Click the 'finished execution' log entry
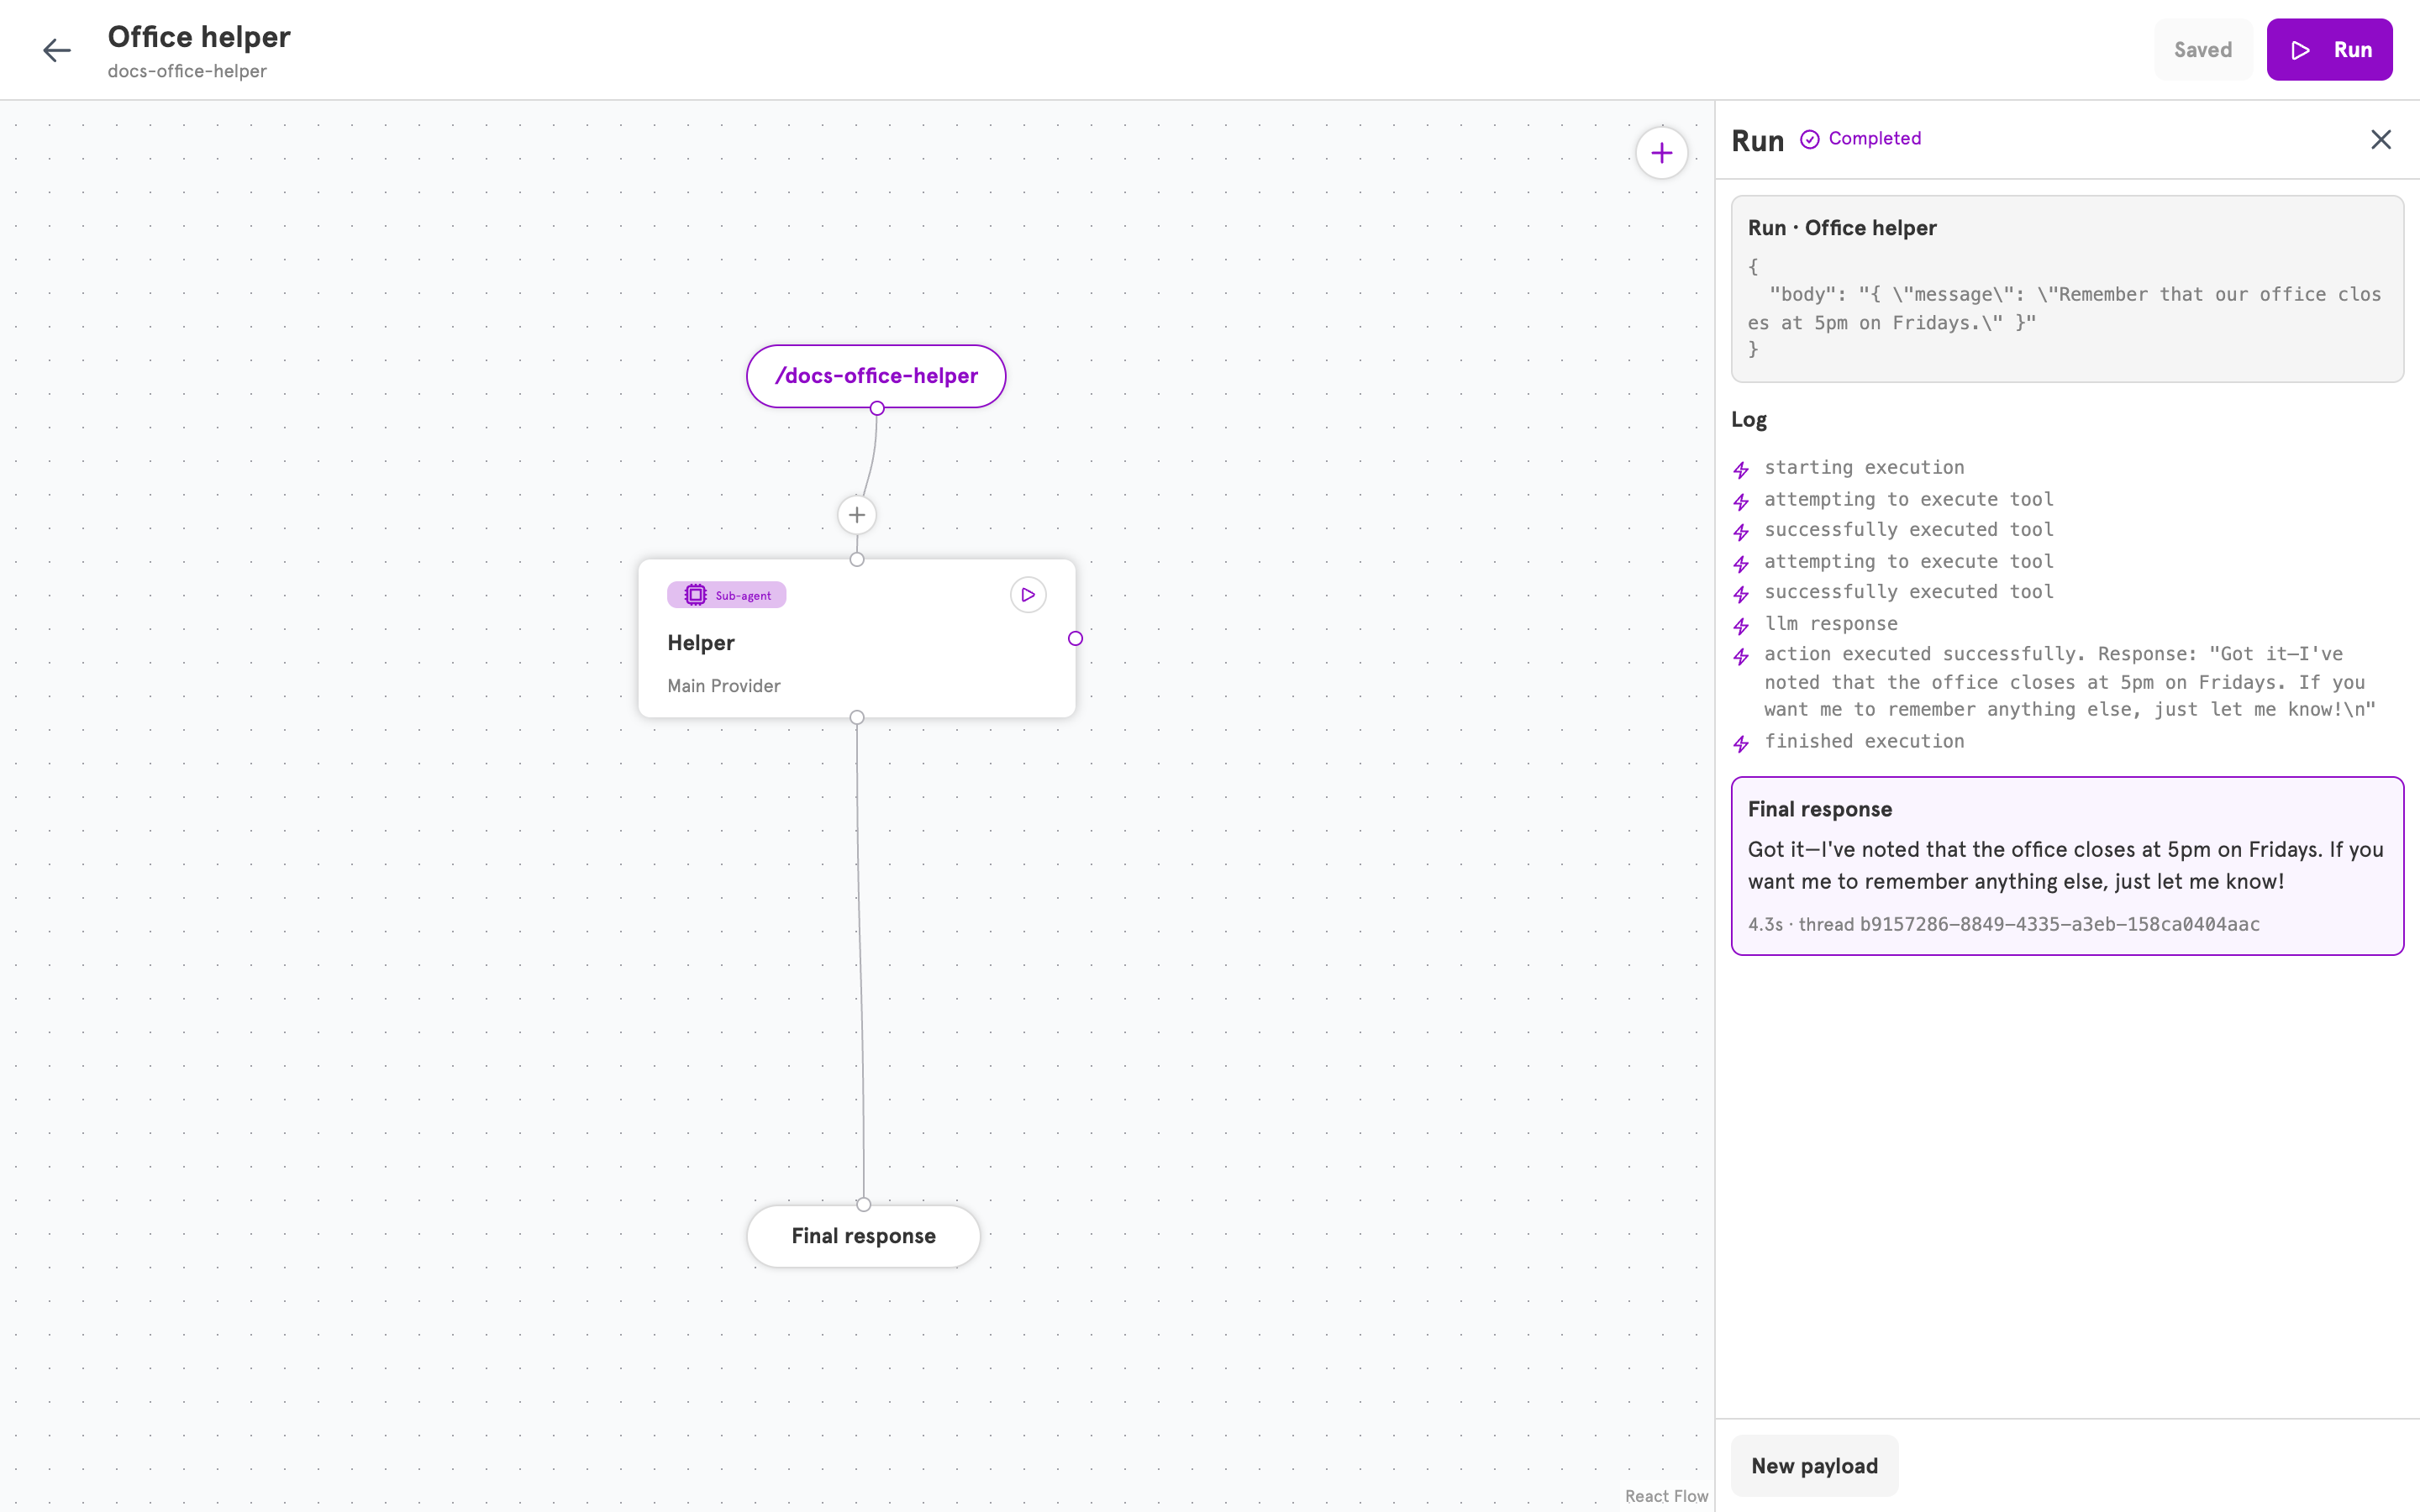This screenshot has height=1512, width=2420. 1864,741
